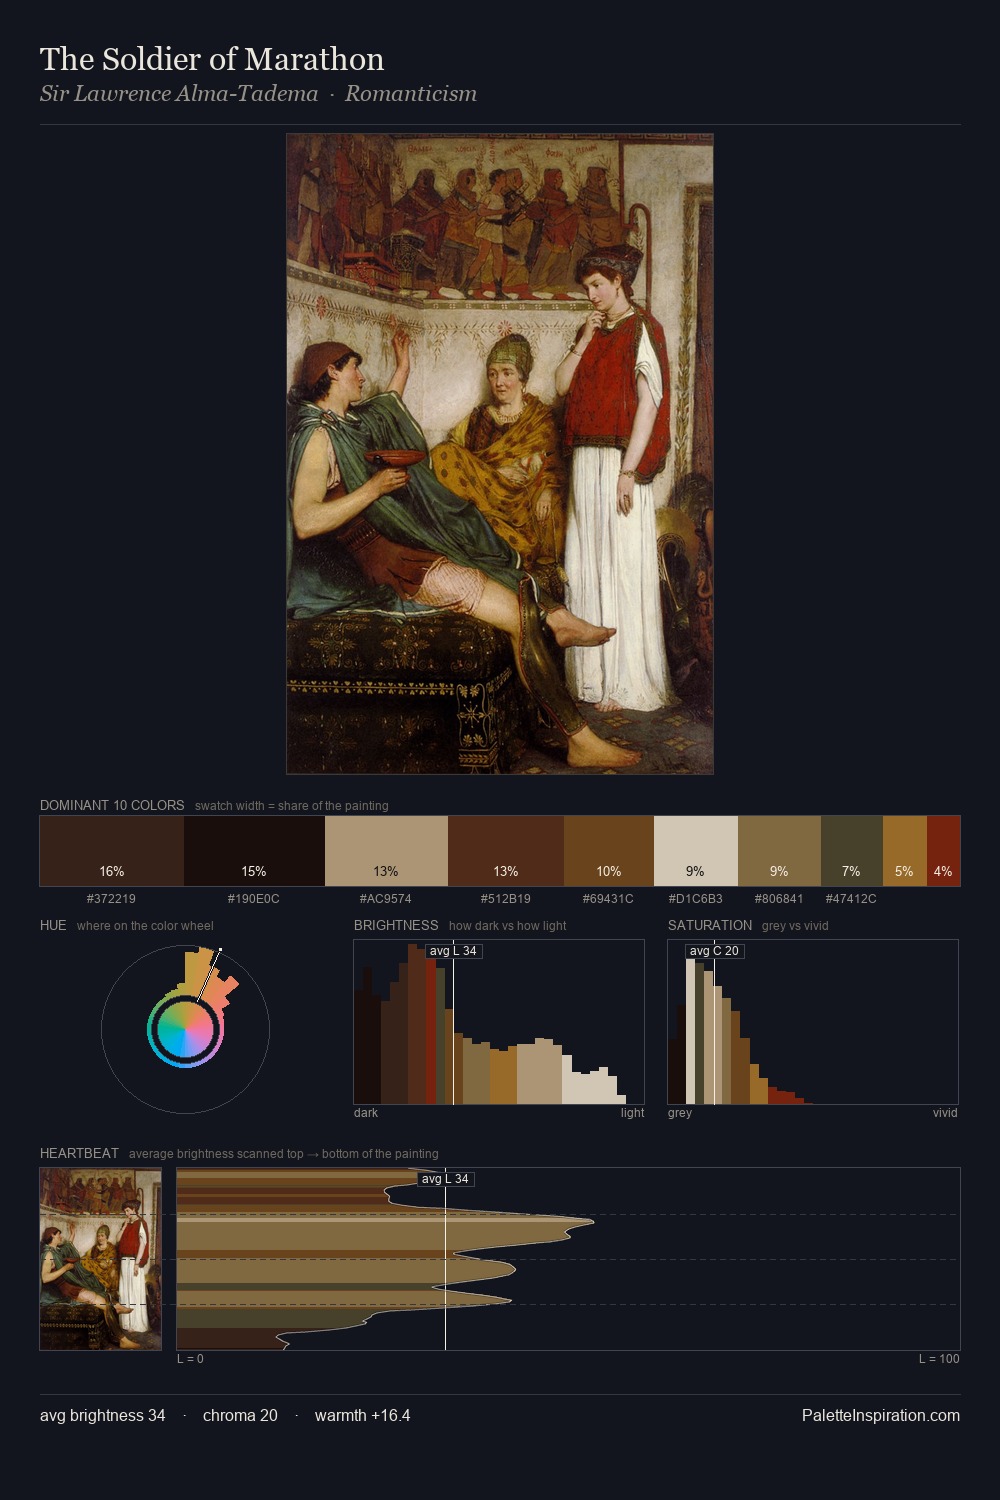Click the brightness histogram chart
1000x1500 pixels.
tap(499, 1022)
